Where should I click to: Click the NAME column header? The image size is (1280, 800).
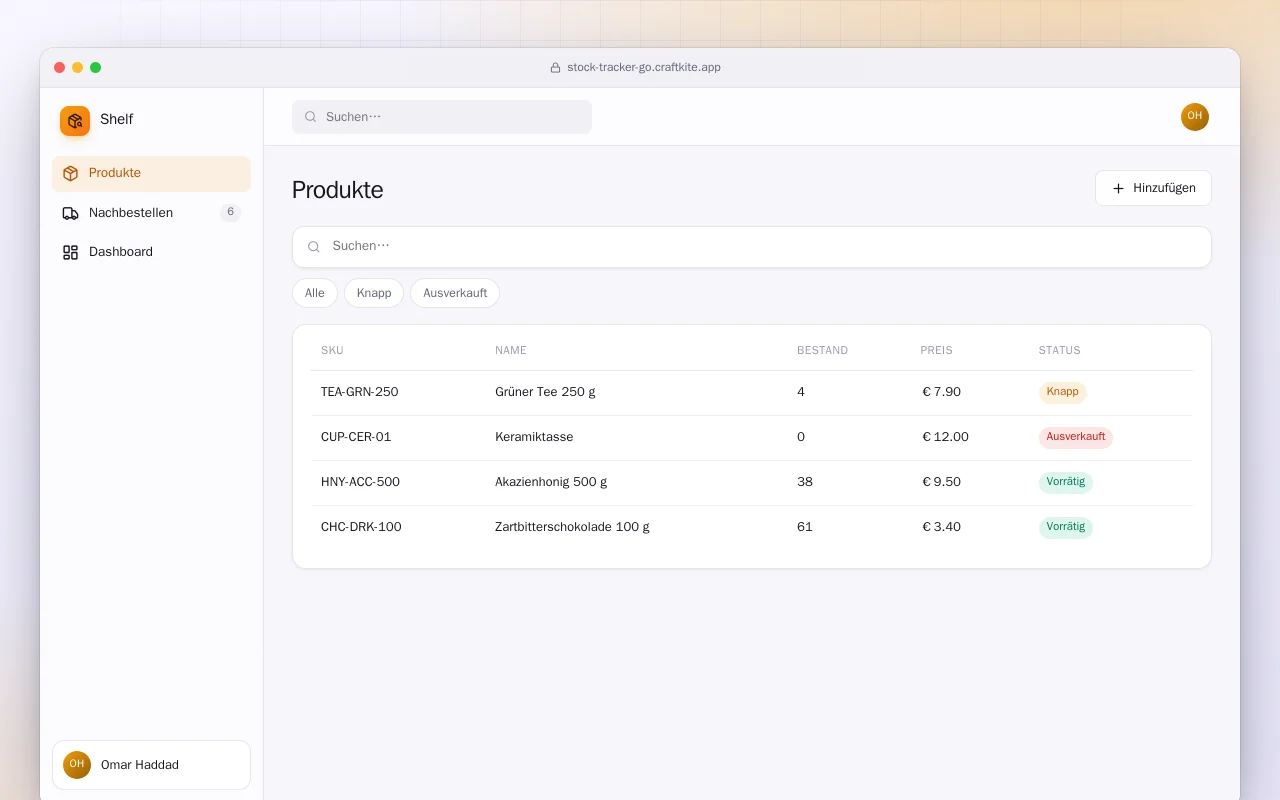(511, 351)
